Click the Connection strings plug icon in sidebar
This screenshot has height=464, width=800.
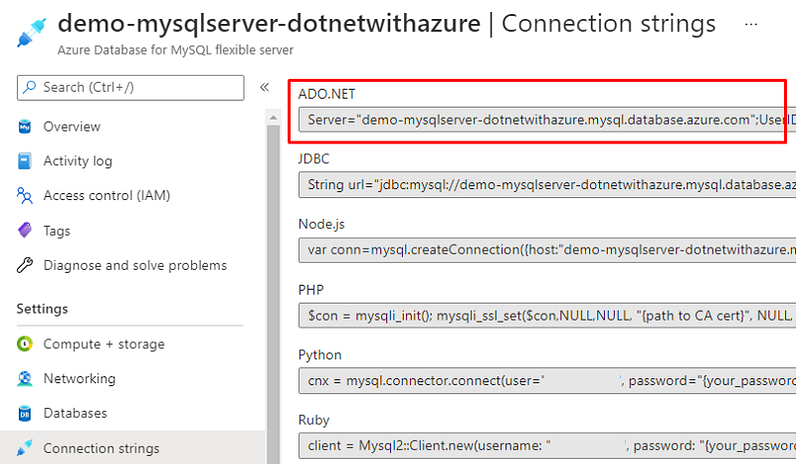24,448
